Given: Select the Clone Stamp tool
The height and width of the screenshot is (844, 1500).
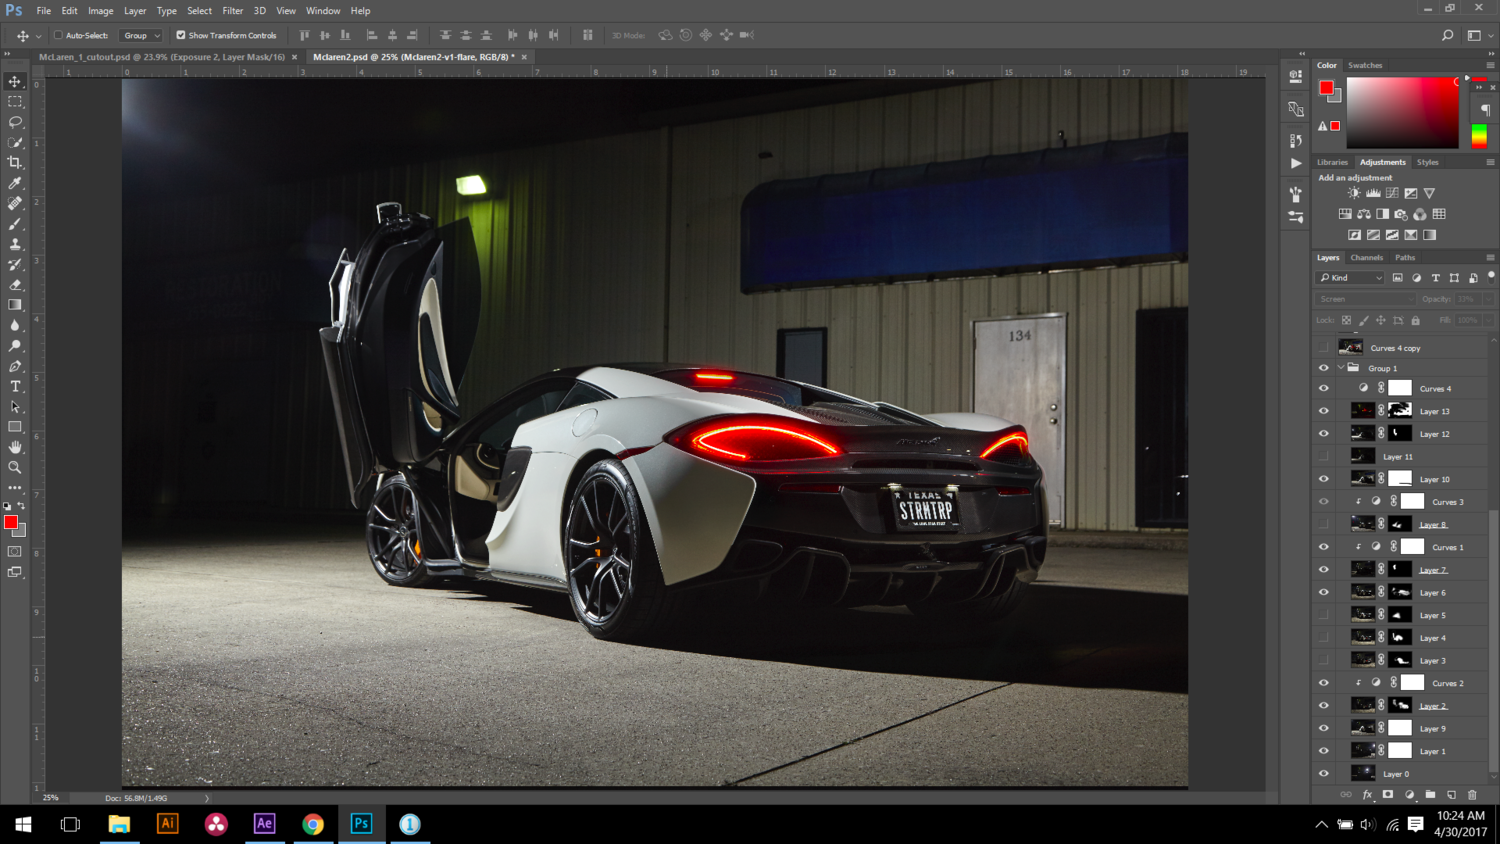Looking at the screenshot, I should click(x=15, y=244).
